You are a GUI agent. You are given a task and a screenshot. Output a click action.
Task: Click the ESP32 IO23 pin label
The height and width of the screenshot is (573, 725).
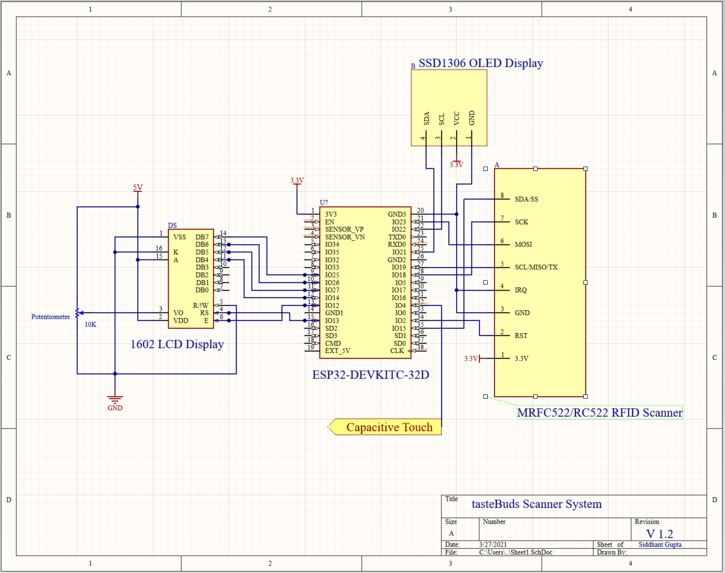click(x=399, y=222)
